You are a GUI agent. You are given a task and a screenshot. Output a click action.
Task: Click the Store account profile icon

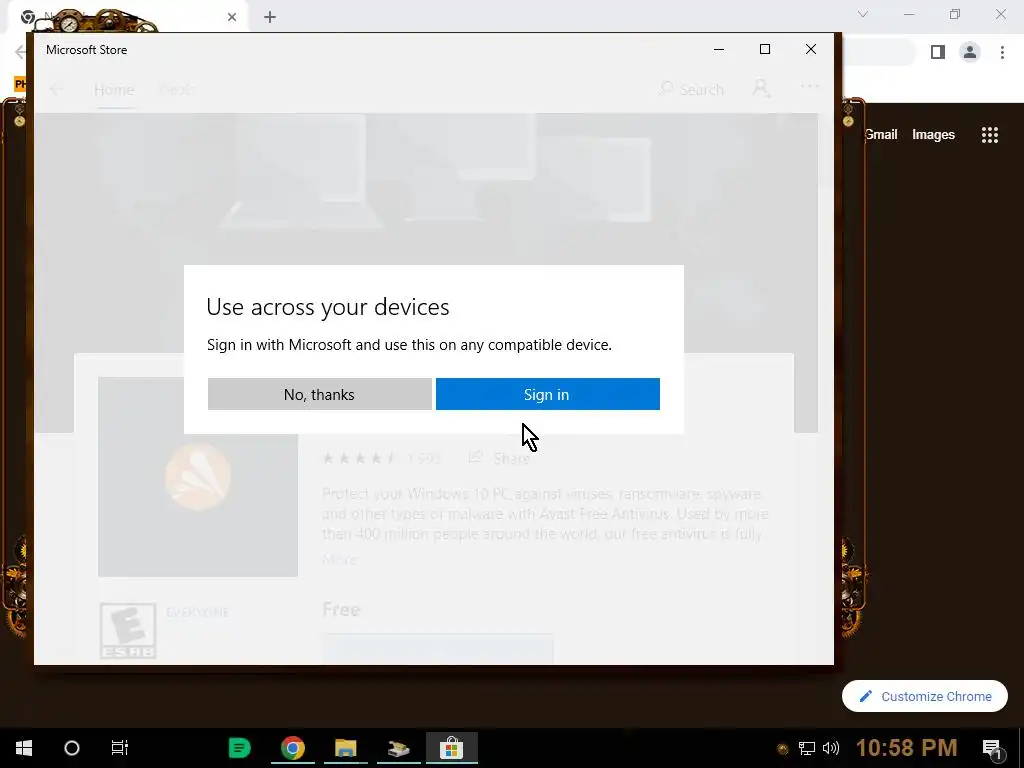click(x=761, y=89)
